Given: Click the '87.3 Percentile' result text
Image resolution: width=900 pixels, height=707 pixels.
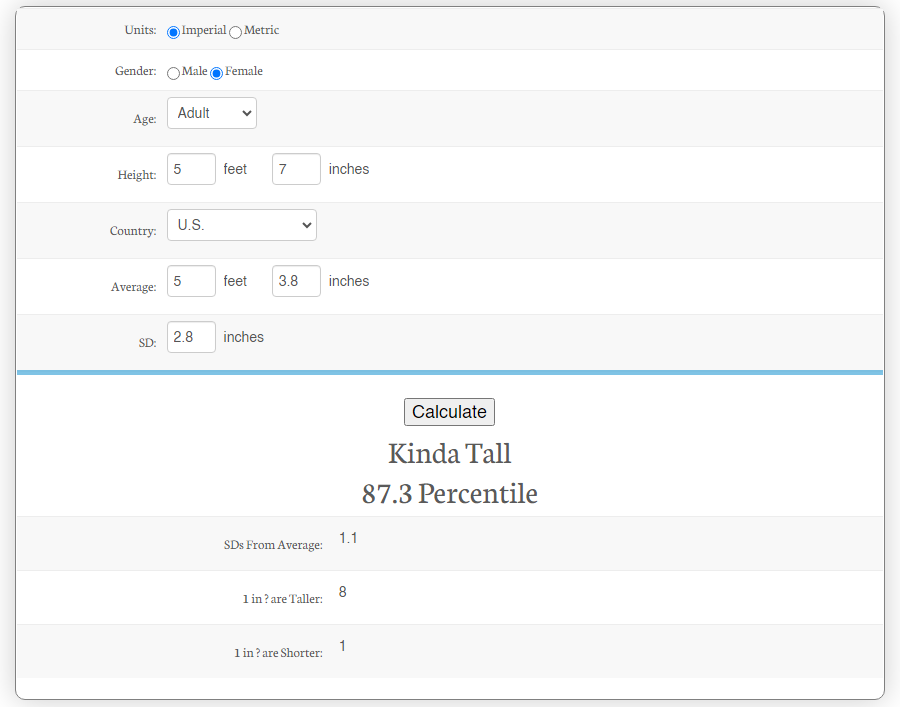Looking at the screenshot, I should (449, 494).
